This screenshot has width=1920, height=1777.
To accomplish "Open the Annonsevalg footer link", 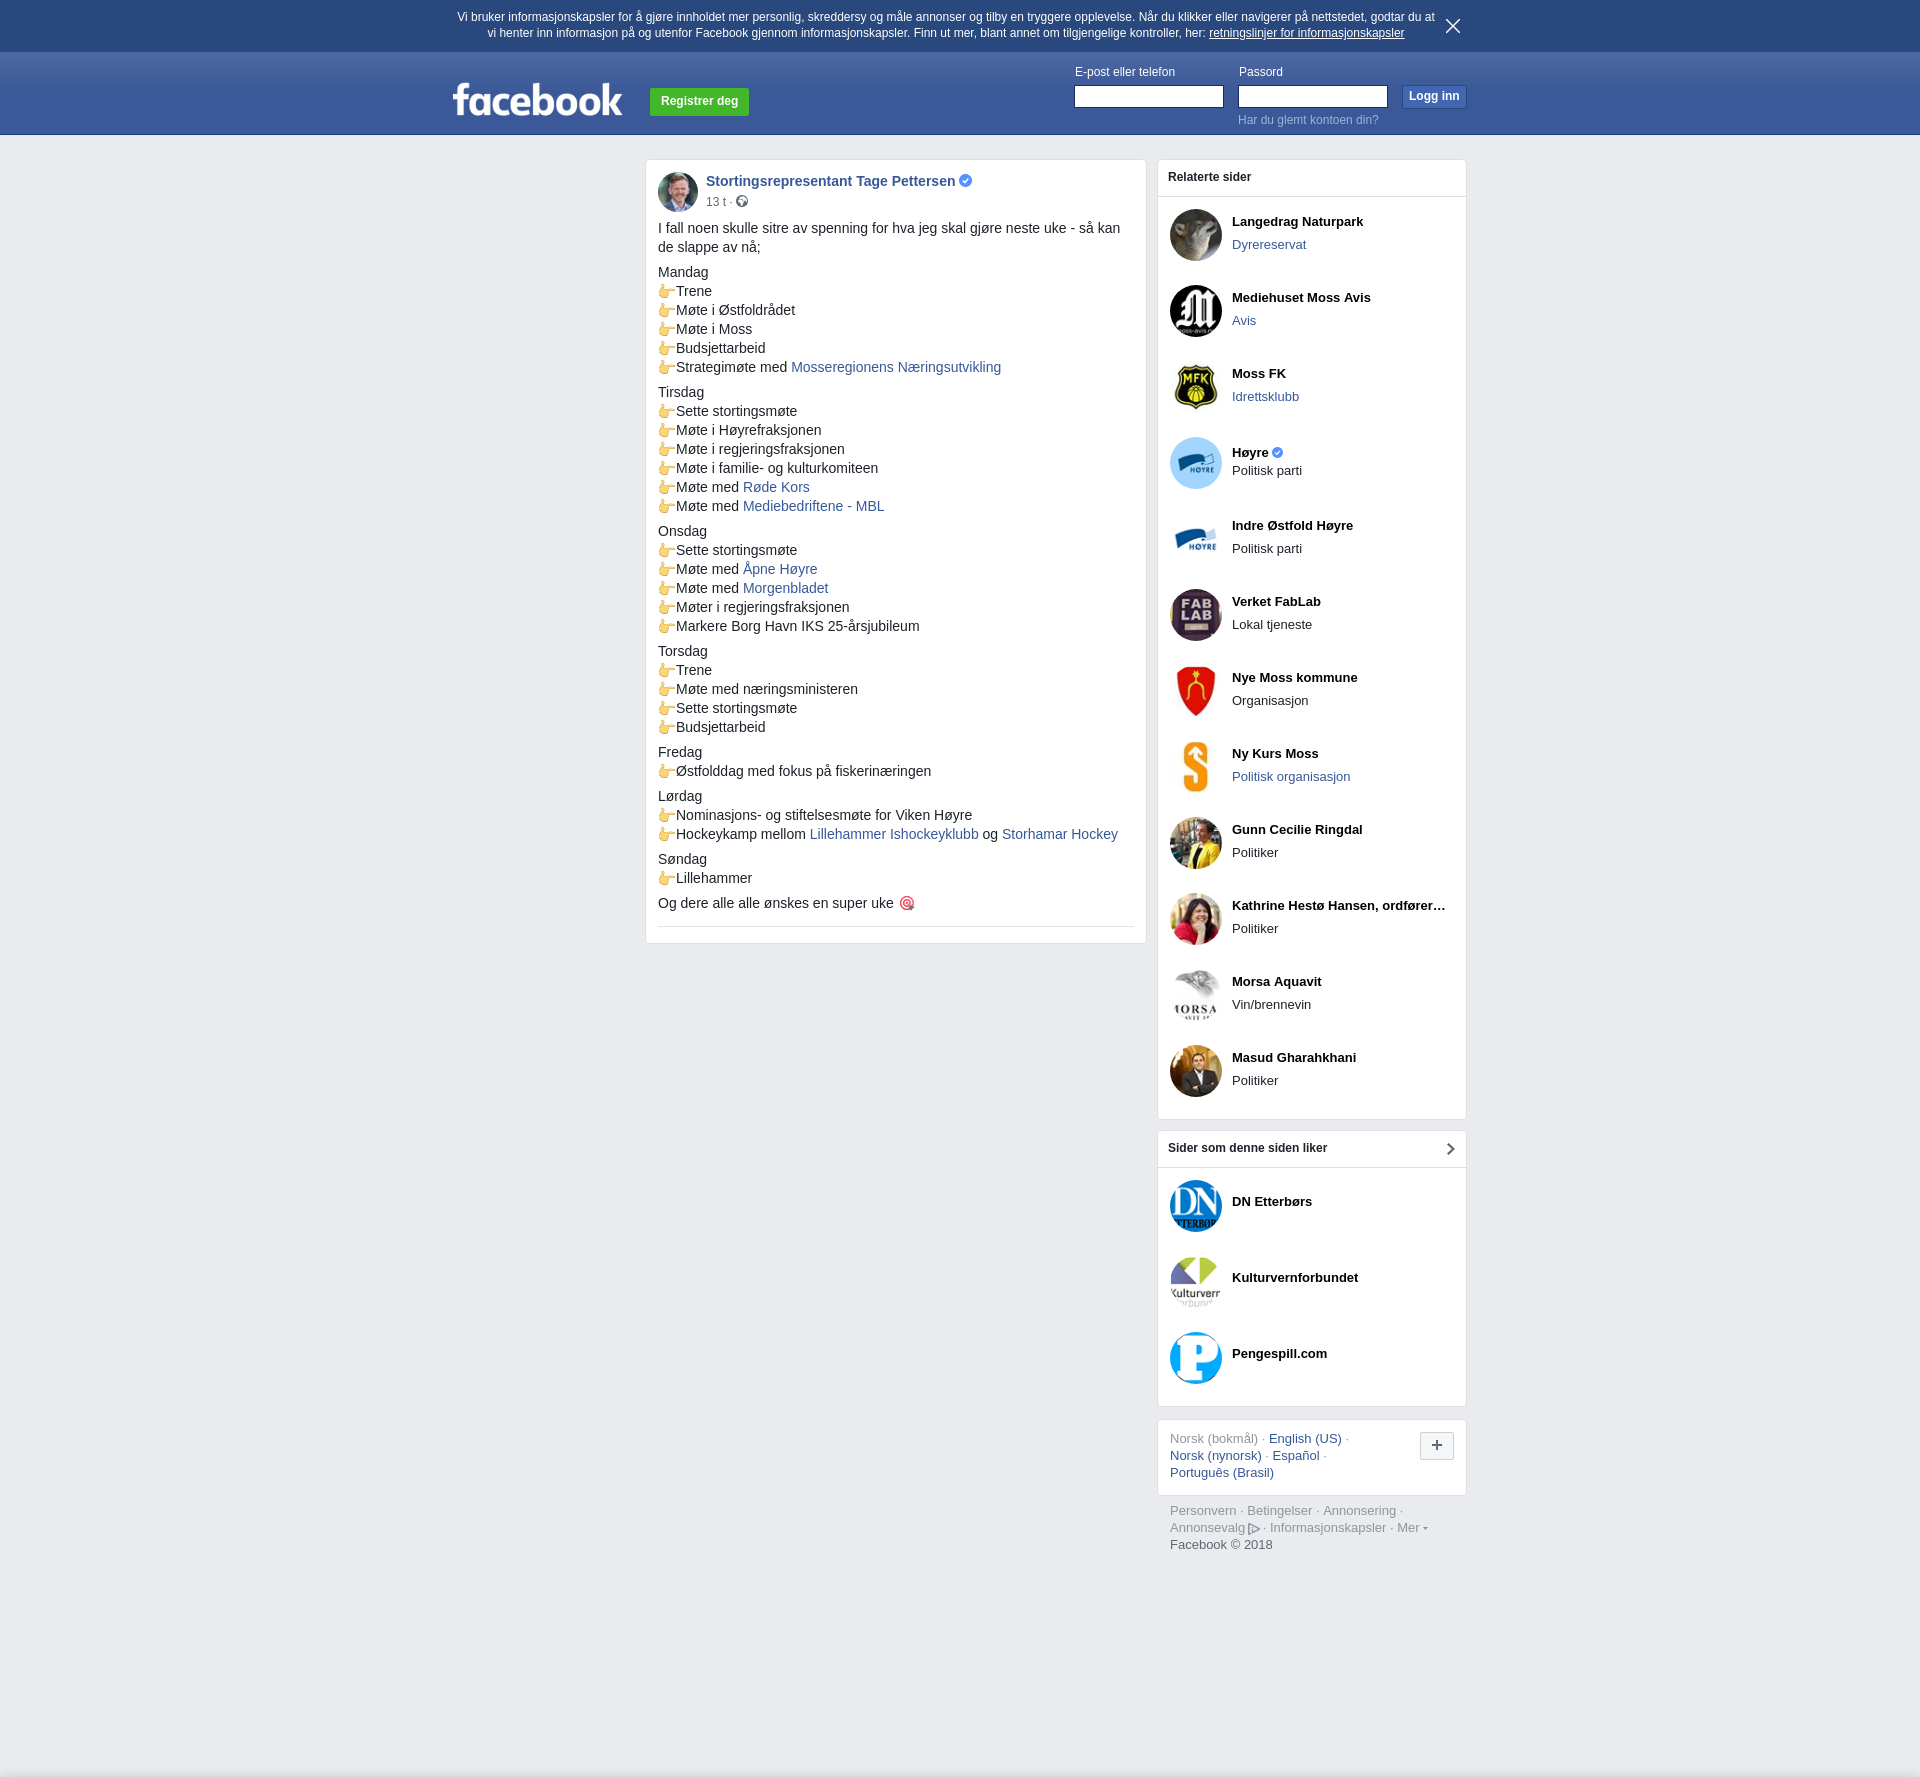I will [x=1214, y=1528].
